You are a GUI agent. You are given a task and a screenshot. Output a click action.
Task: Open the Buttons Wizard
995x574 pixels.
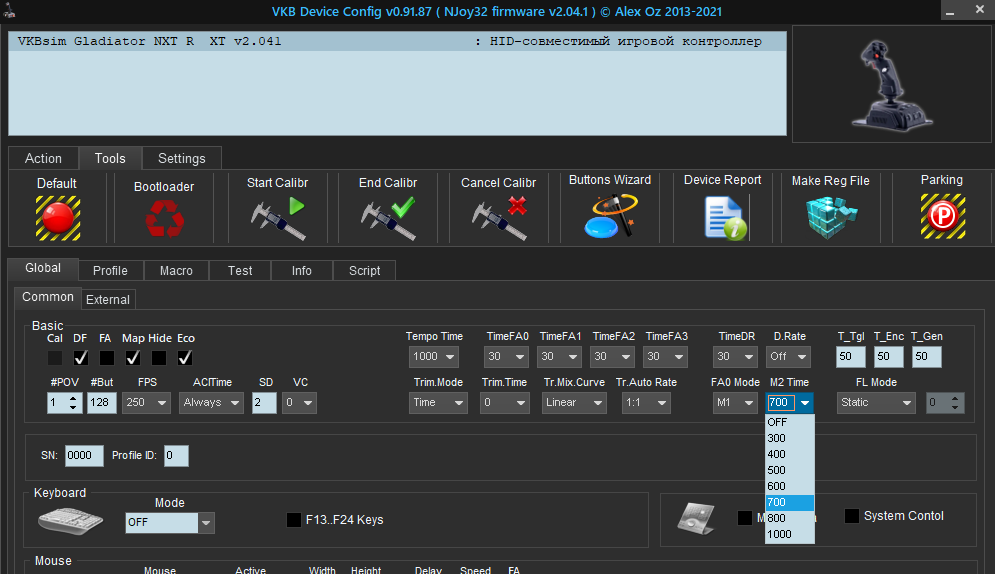click(609, 215)
